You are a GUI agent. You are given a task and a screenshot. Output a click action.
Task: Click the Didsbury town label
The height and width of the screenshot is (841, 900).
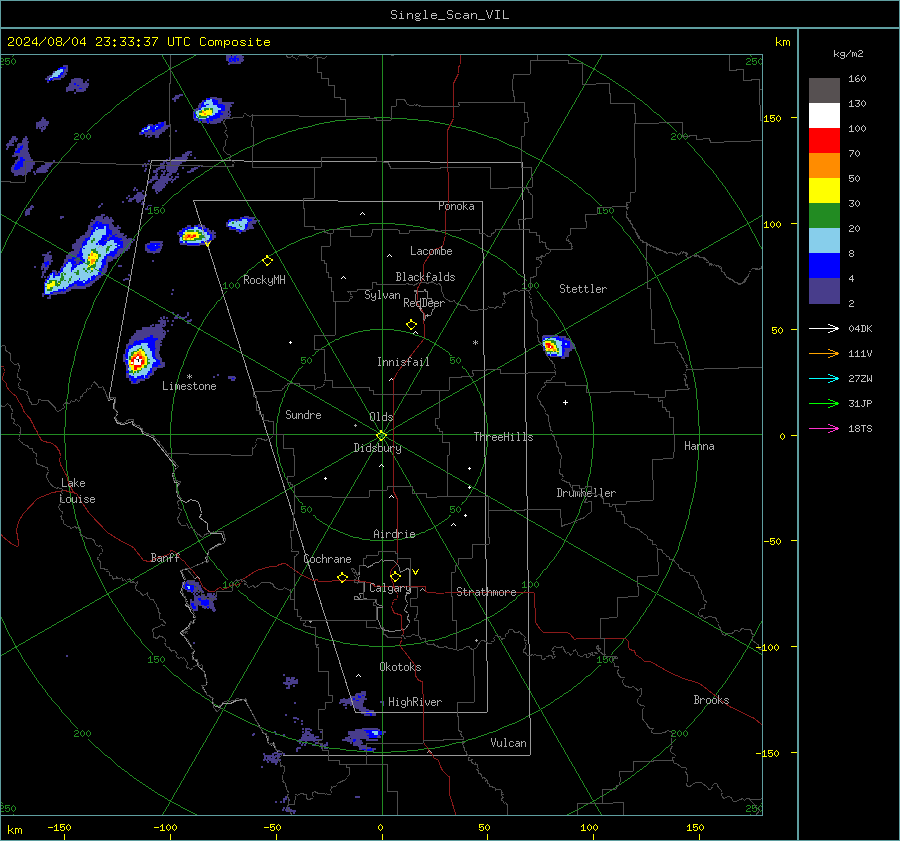377,448
